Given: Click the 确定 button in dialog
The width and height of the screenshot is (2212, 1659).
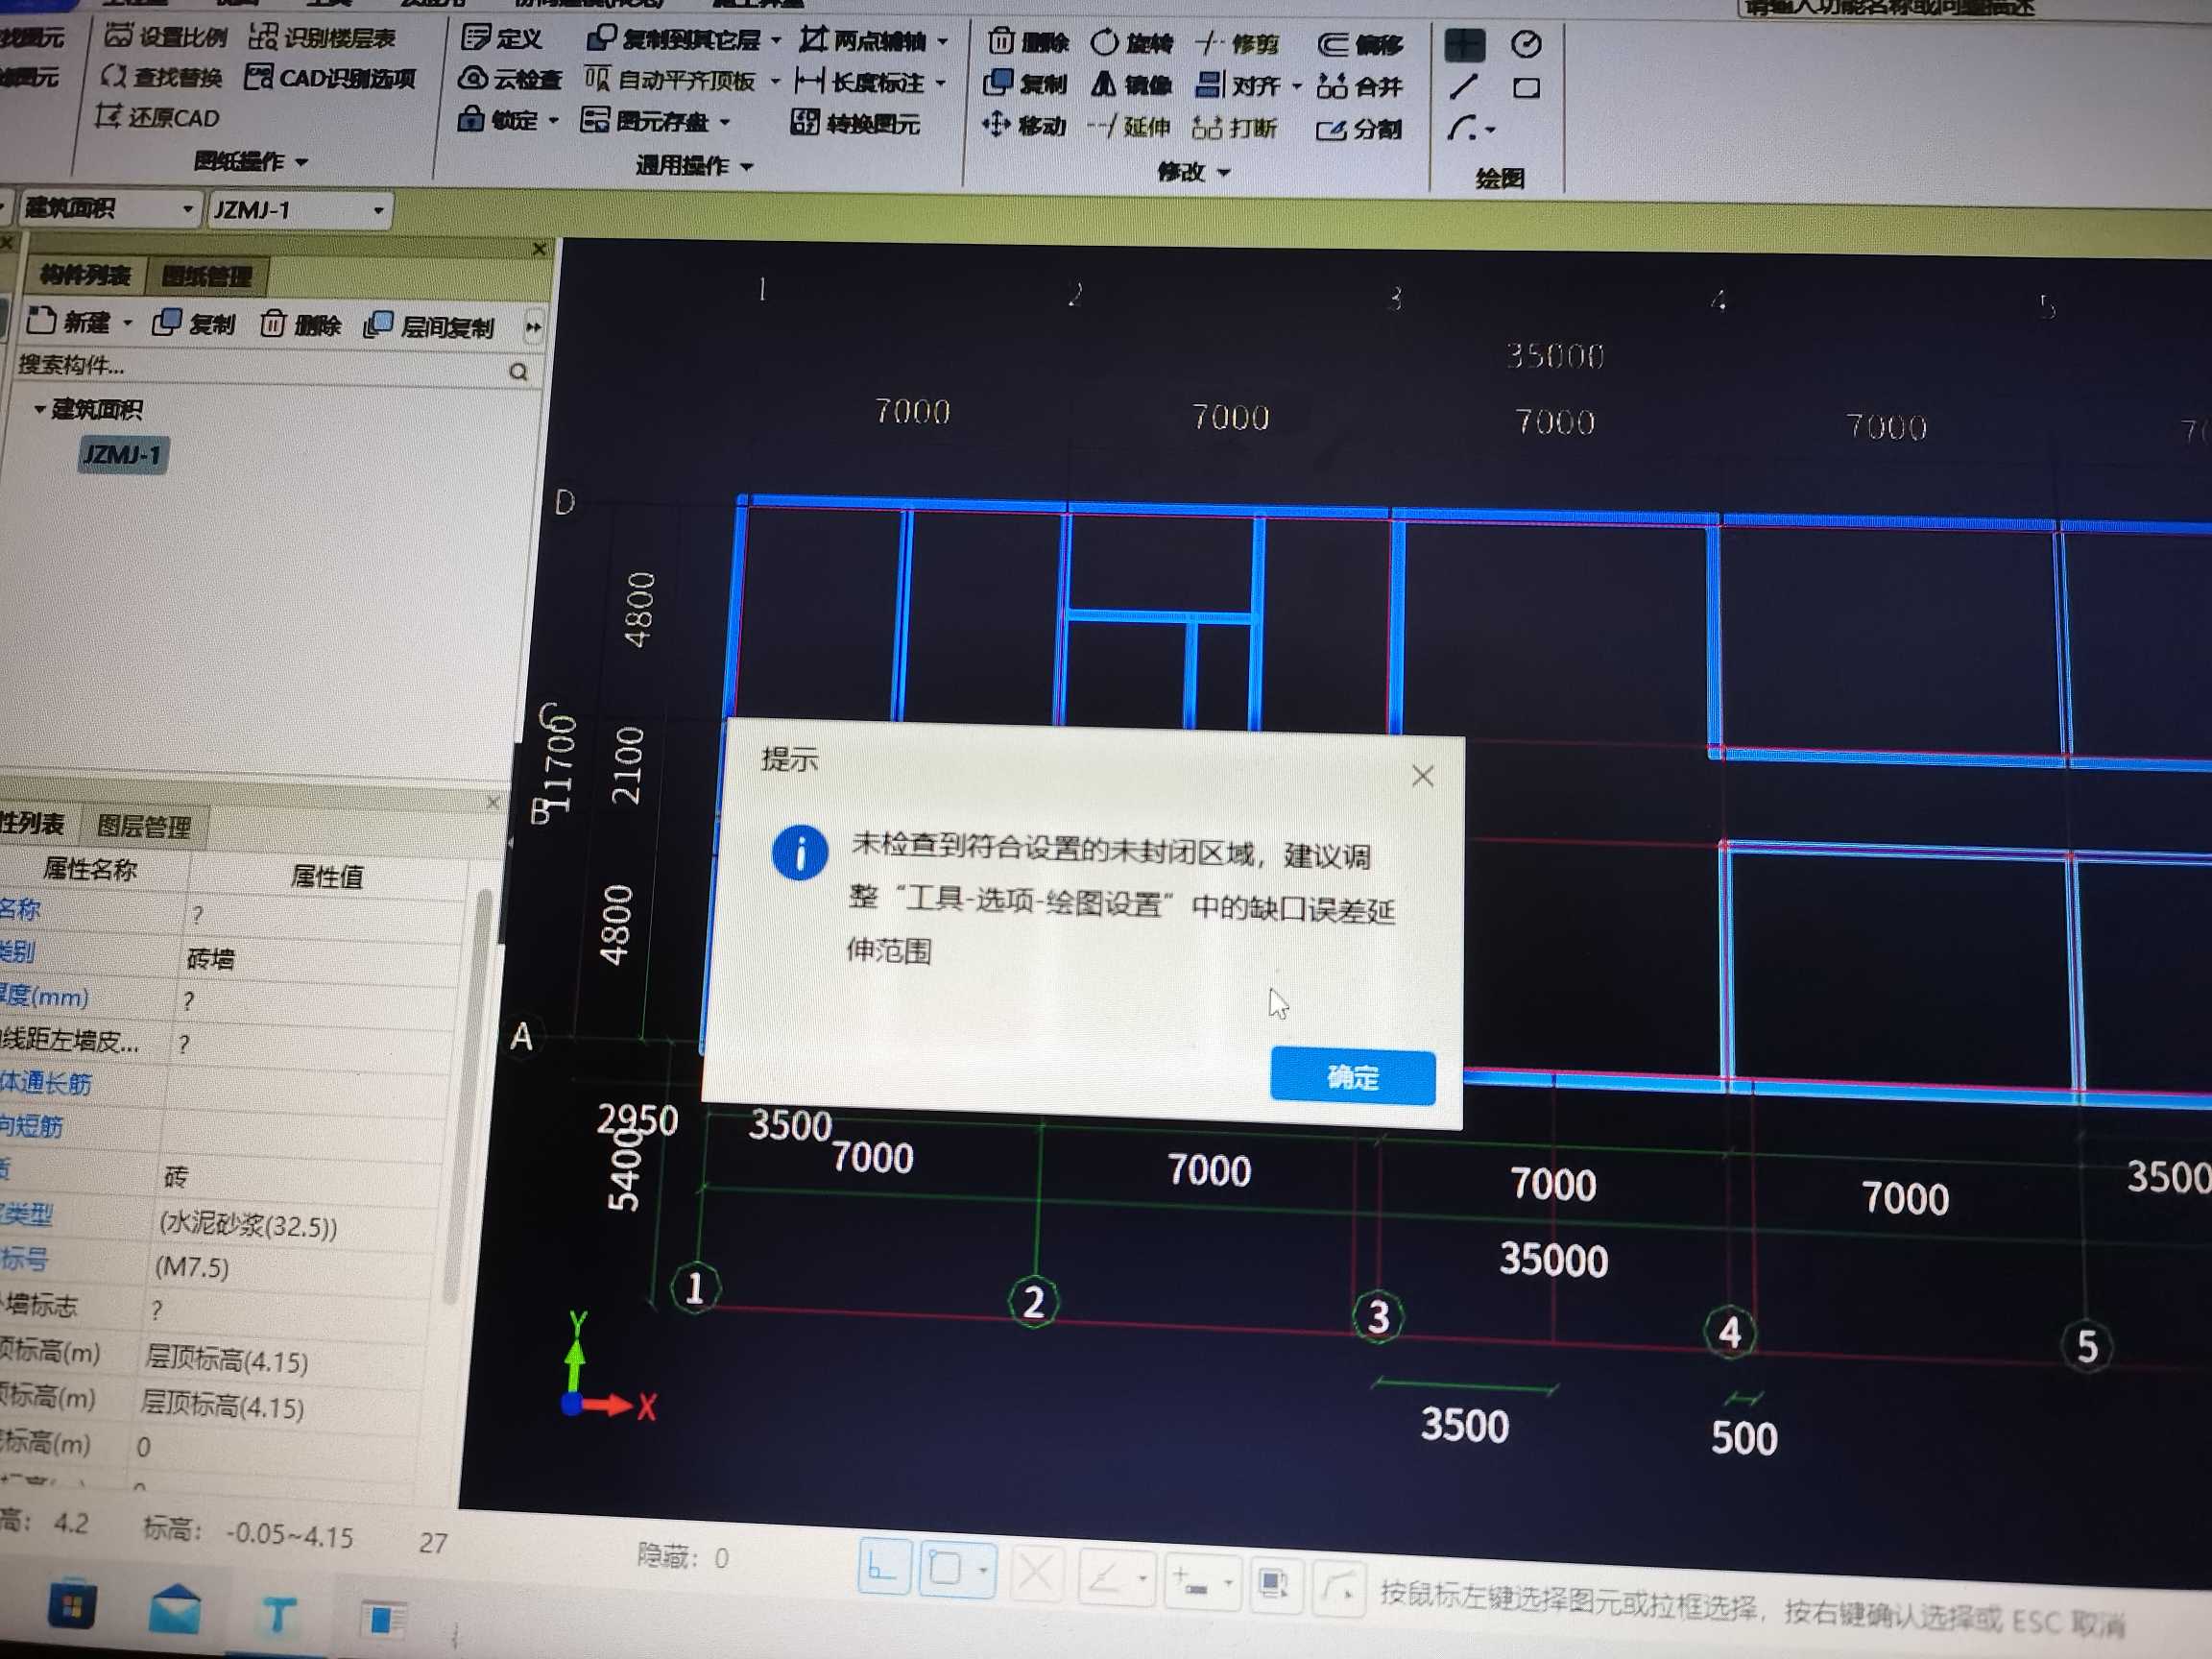Looking at the screenshot, I should (1352, 1077).
